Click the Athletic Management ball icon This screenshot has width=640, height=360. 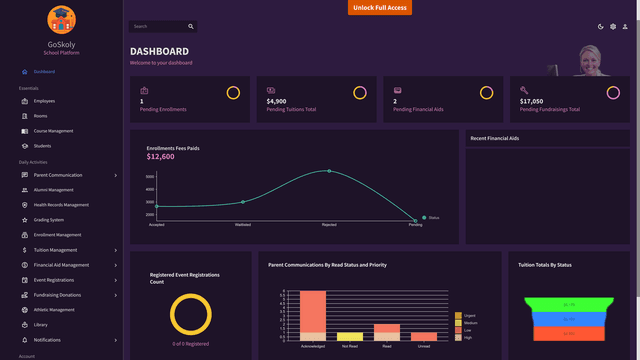coord(24,310)
